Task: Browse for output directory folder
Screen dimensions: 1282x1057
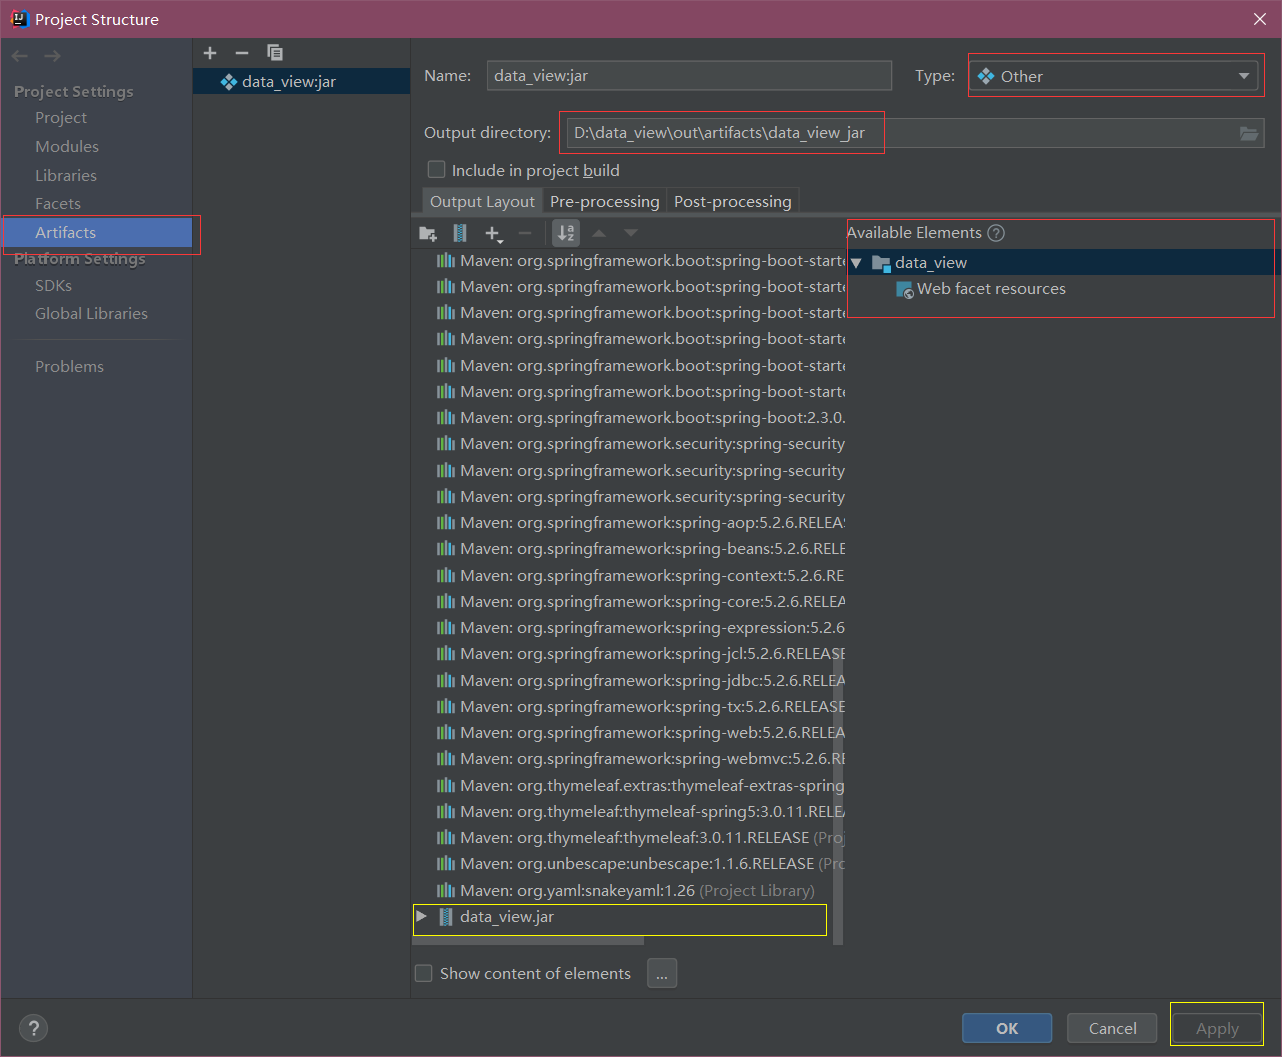Action: click(x=1249, y=133)
